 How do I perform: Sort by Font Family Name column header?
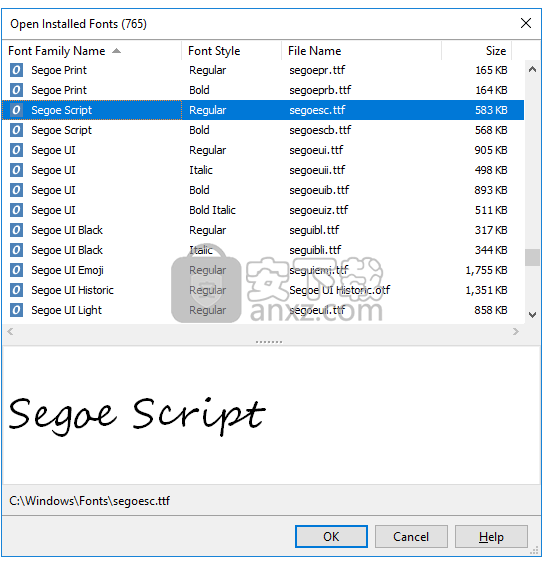[92, 51]
